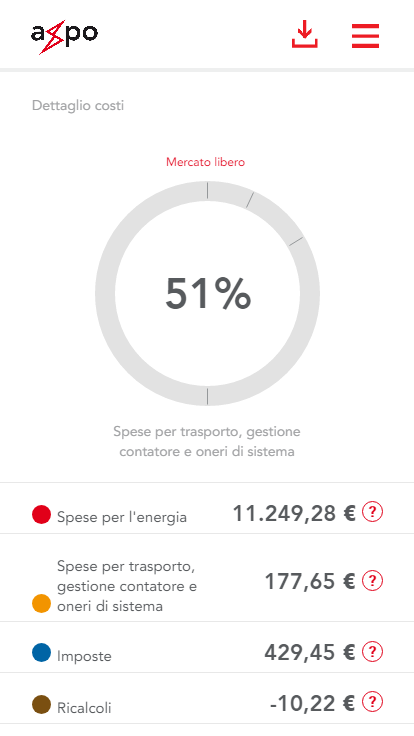This screenshot has height=736, width=414.
Task: Click the Dettaglio costi heading
Action: 78,105
